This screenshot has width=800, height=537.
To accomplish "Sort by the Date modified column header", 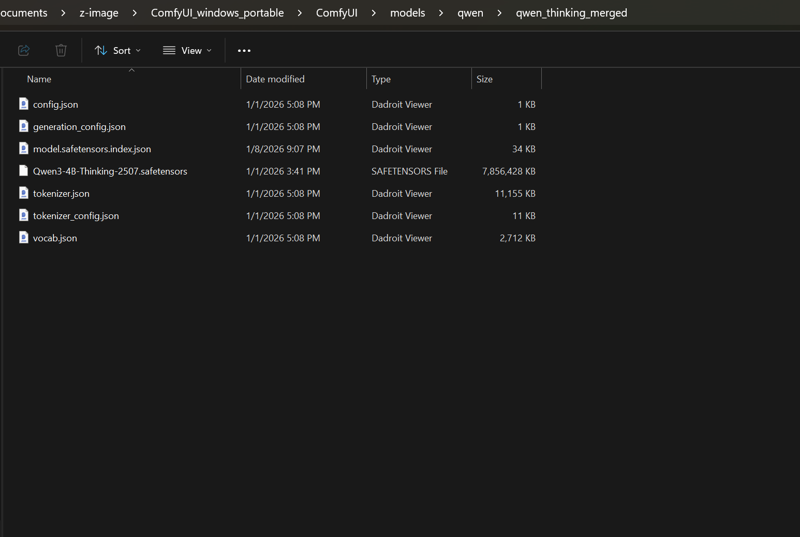I will 275,79.
